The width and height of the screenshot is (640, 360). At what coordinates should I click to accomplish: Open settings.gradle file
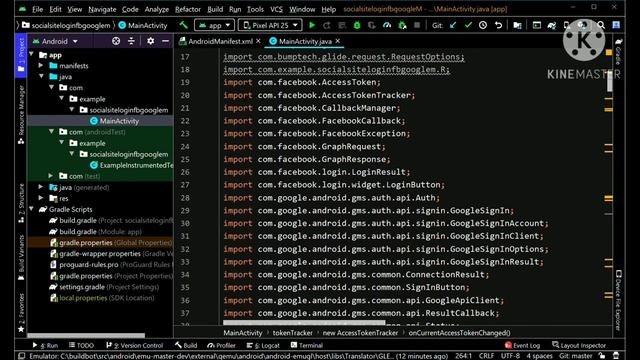[104, 287]
